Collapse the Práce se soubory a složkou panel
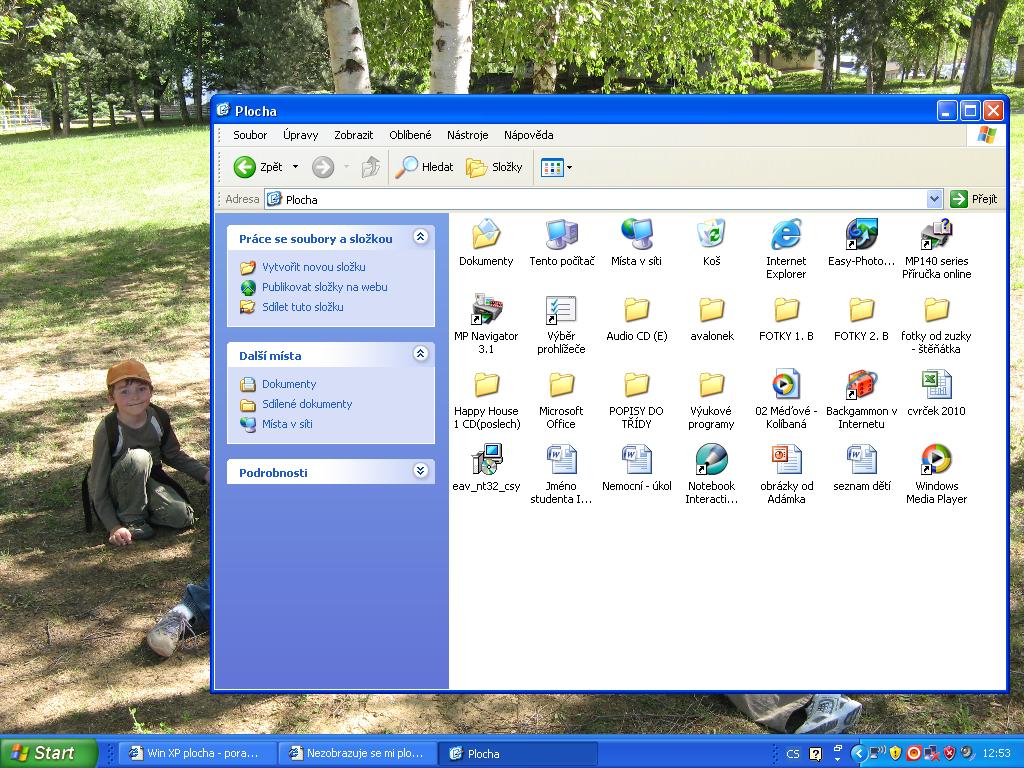 (420, 237)
